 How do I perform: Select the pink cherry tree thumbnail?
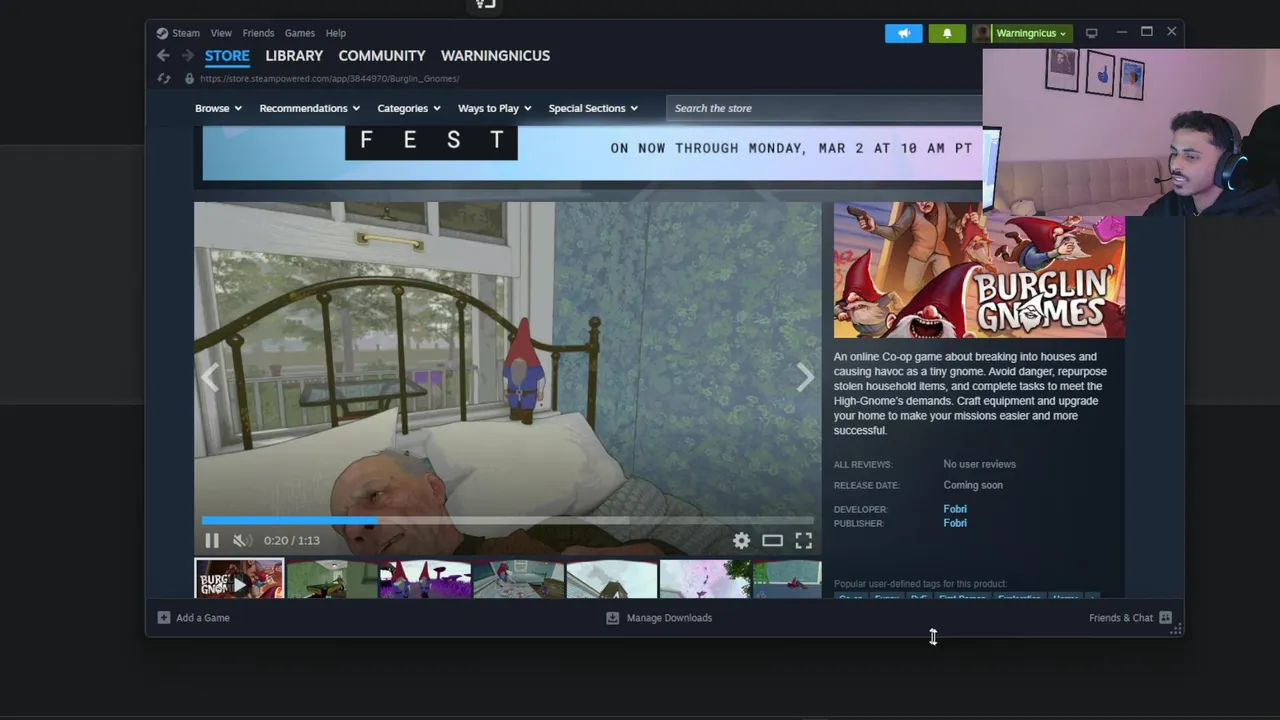click(x=705, y=580)
